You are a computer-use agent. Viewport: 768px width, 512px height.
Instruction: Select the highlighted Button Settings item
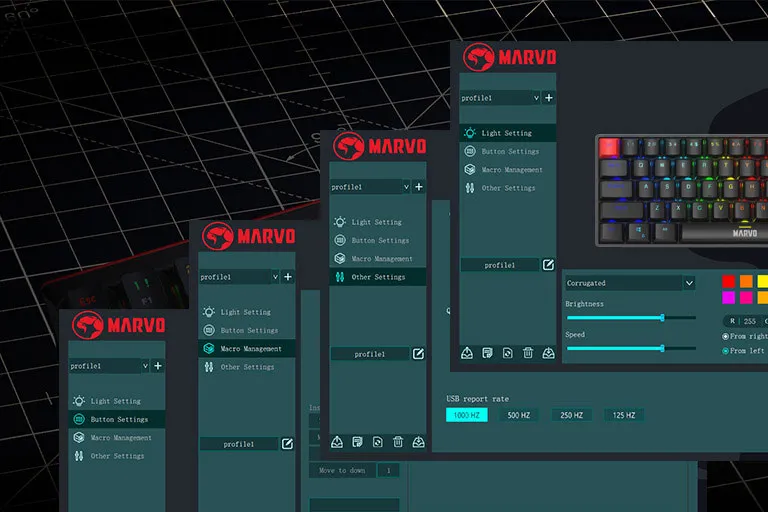tap(117, 419)
